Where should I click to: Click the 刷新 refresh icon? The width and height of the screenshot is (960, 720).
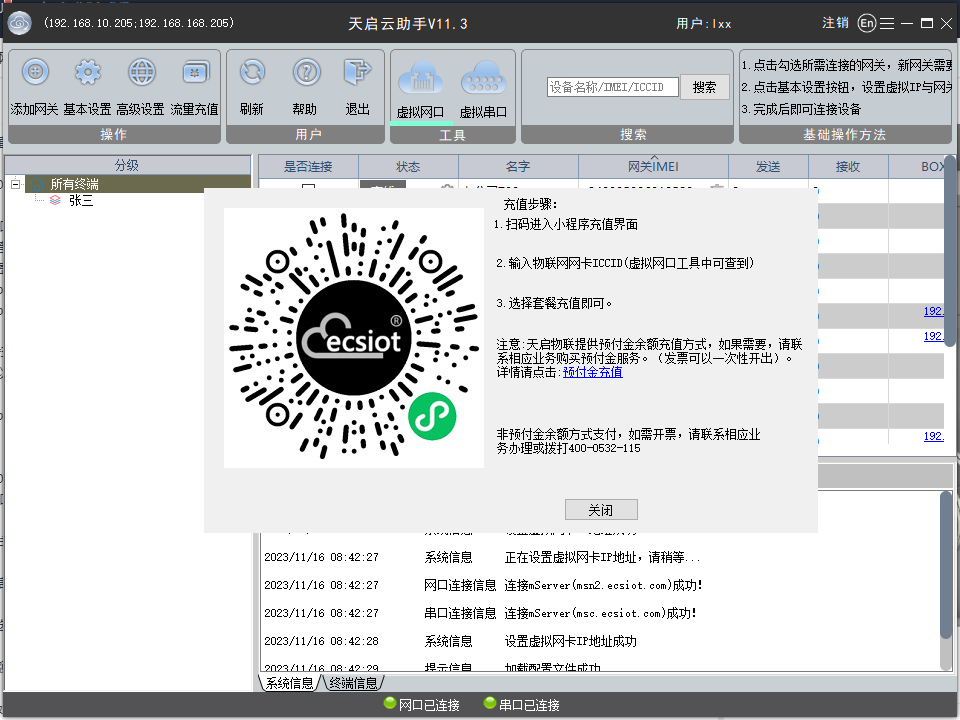(252, 72)
